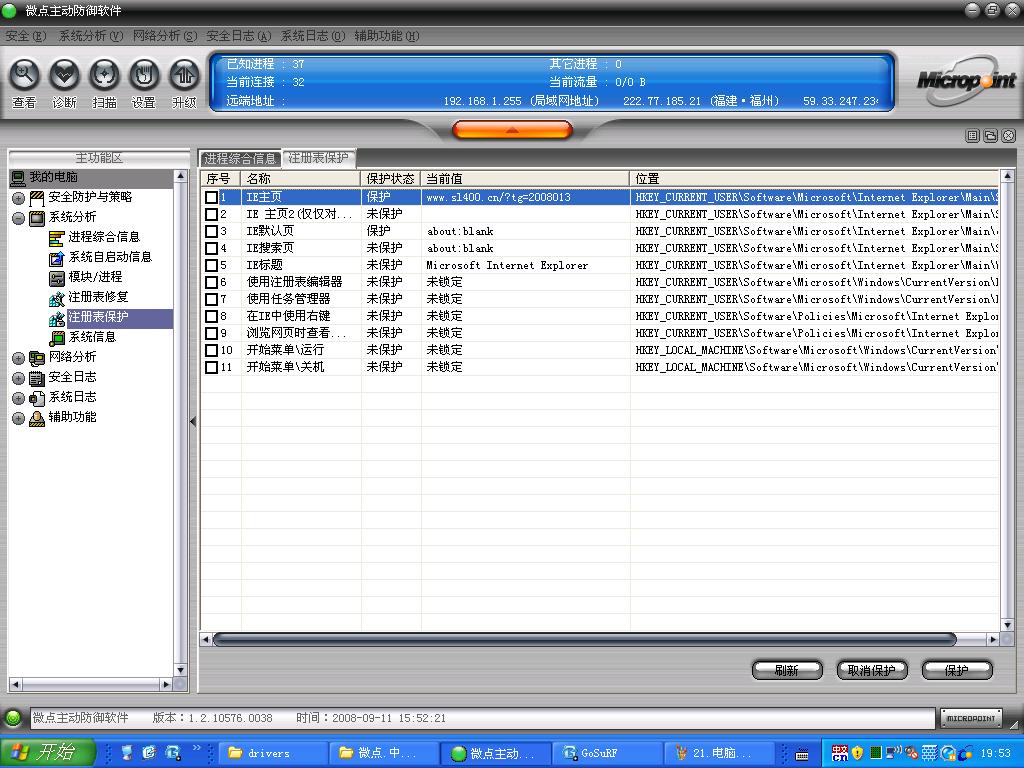
Task: Start the 扫描 scan toolbar icon
Action: coord(104,76)
